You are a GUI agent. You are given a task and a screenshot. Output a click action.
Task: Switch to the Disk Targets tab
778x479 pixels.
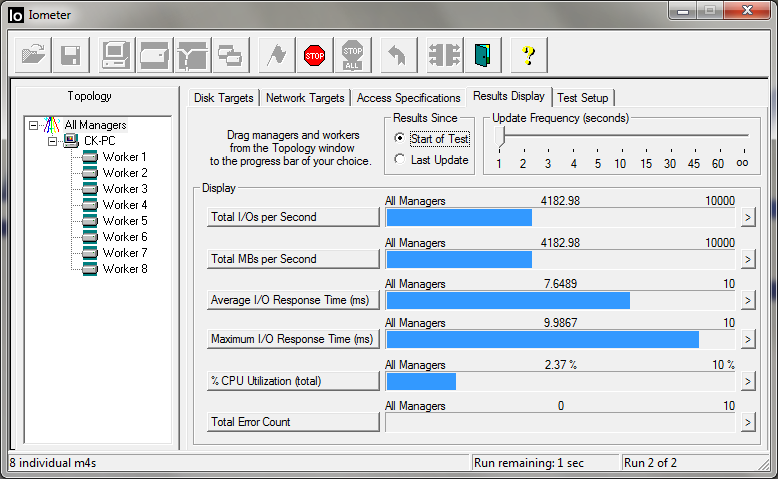[224, 98]
